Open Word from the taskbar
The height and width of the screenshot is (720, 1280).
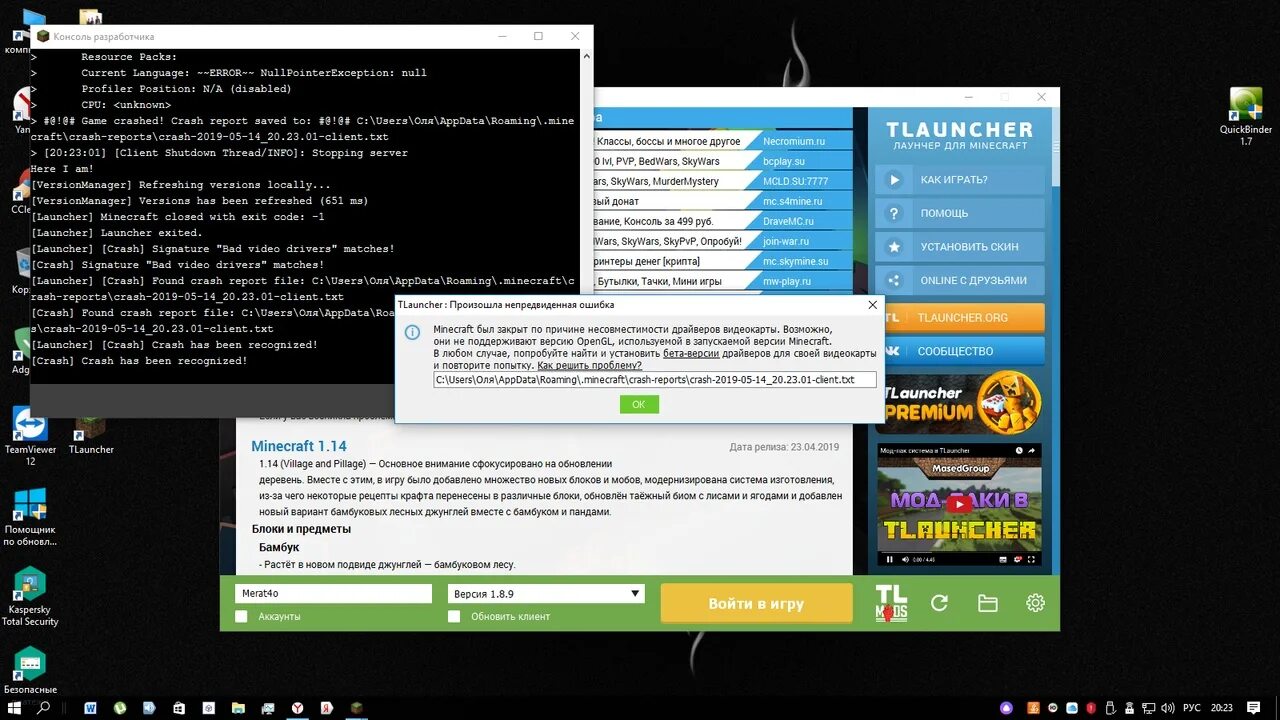coord(91,707)
